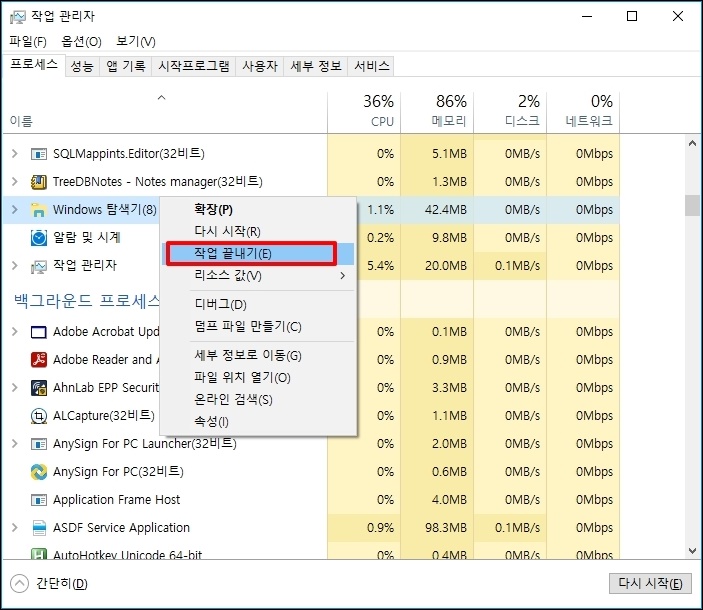703x610 pixels.
Task: Expand the 작업 관리자 process group
Action: click(15, 265)
